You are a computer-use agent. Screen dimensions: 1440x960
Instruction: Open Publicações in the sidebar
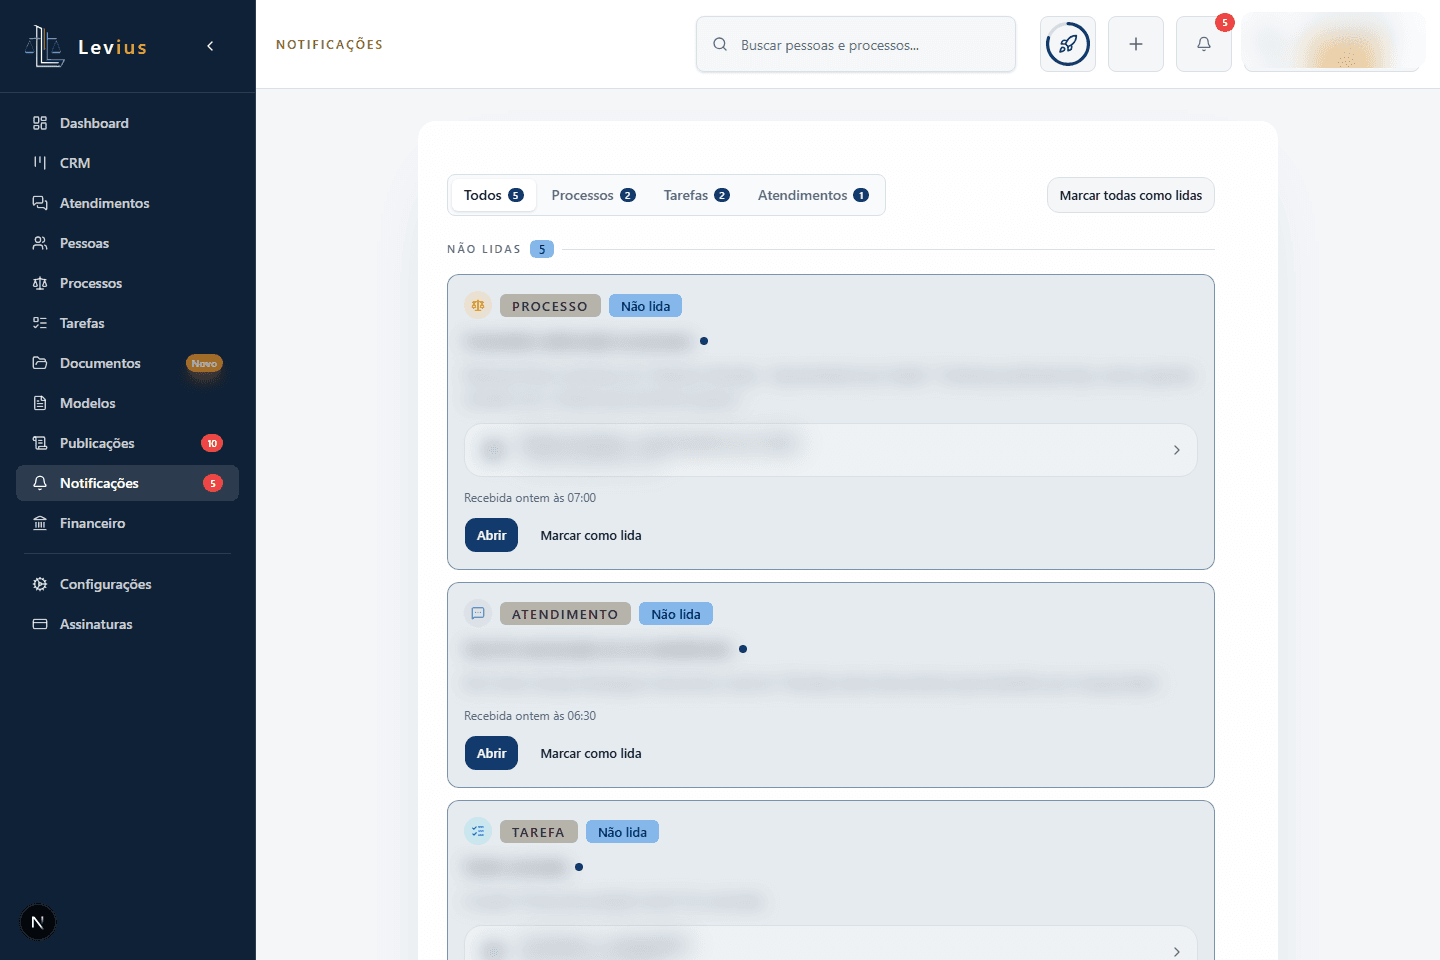pos(128,443)
